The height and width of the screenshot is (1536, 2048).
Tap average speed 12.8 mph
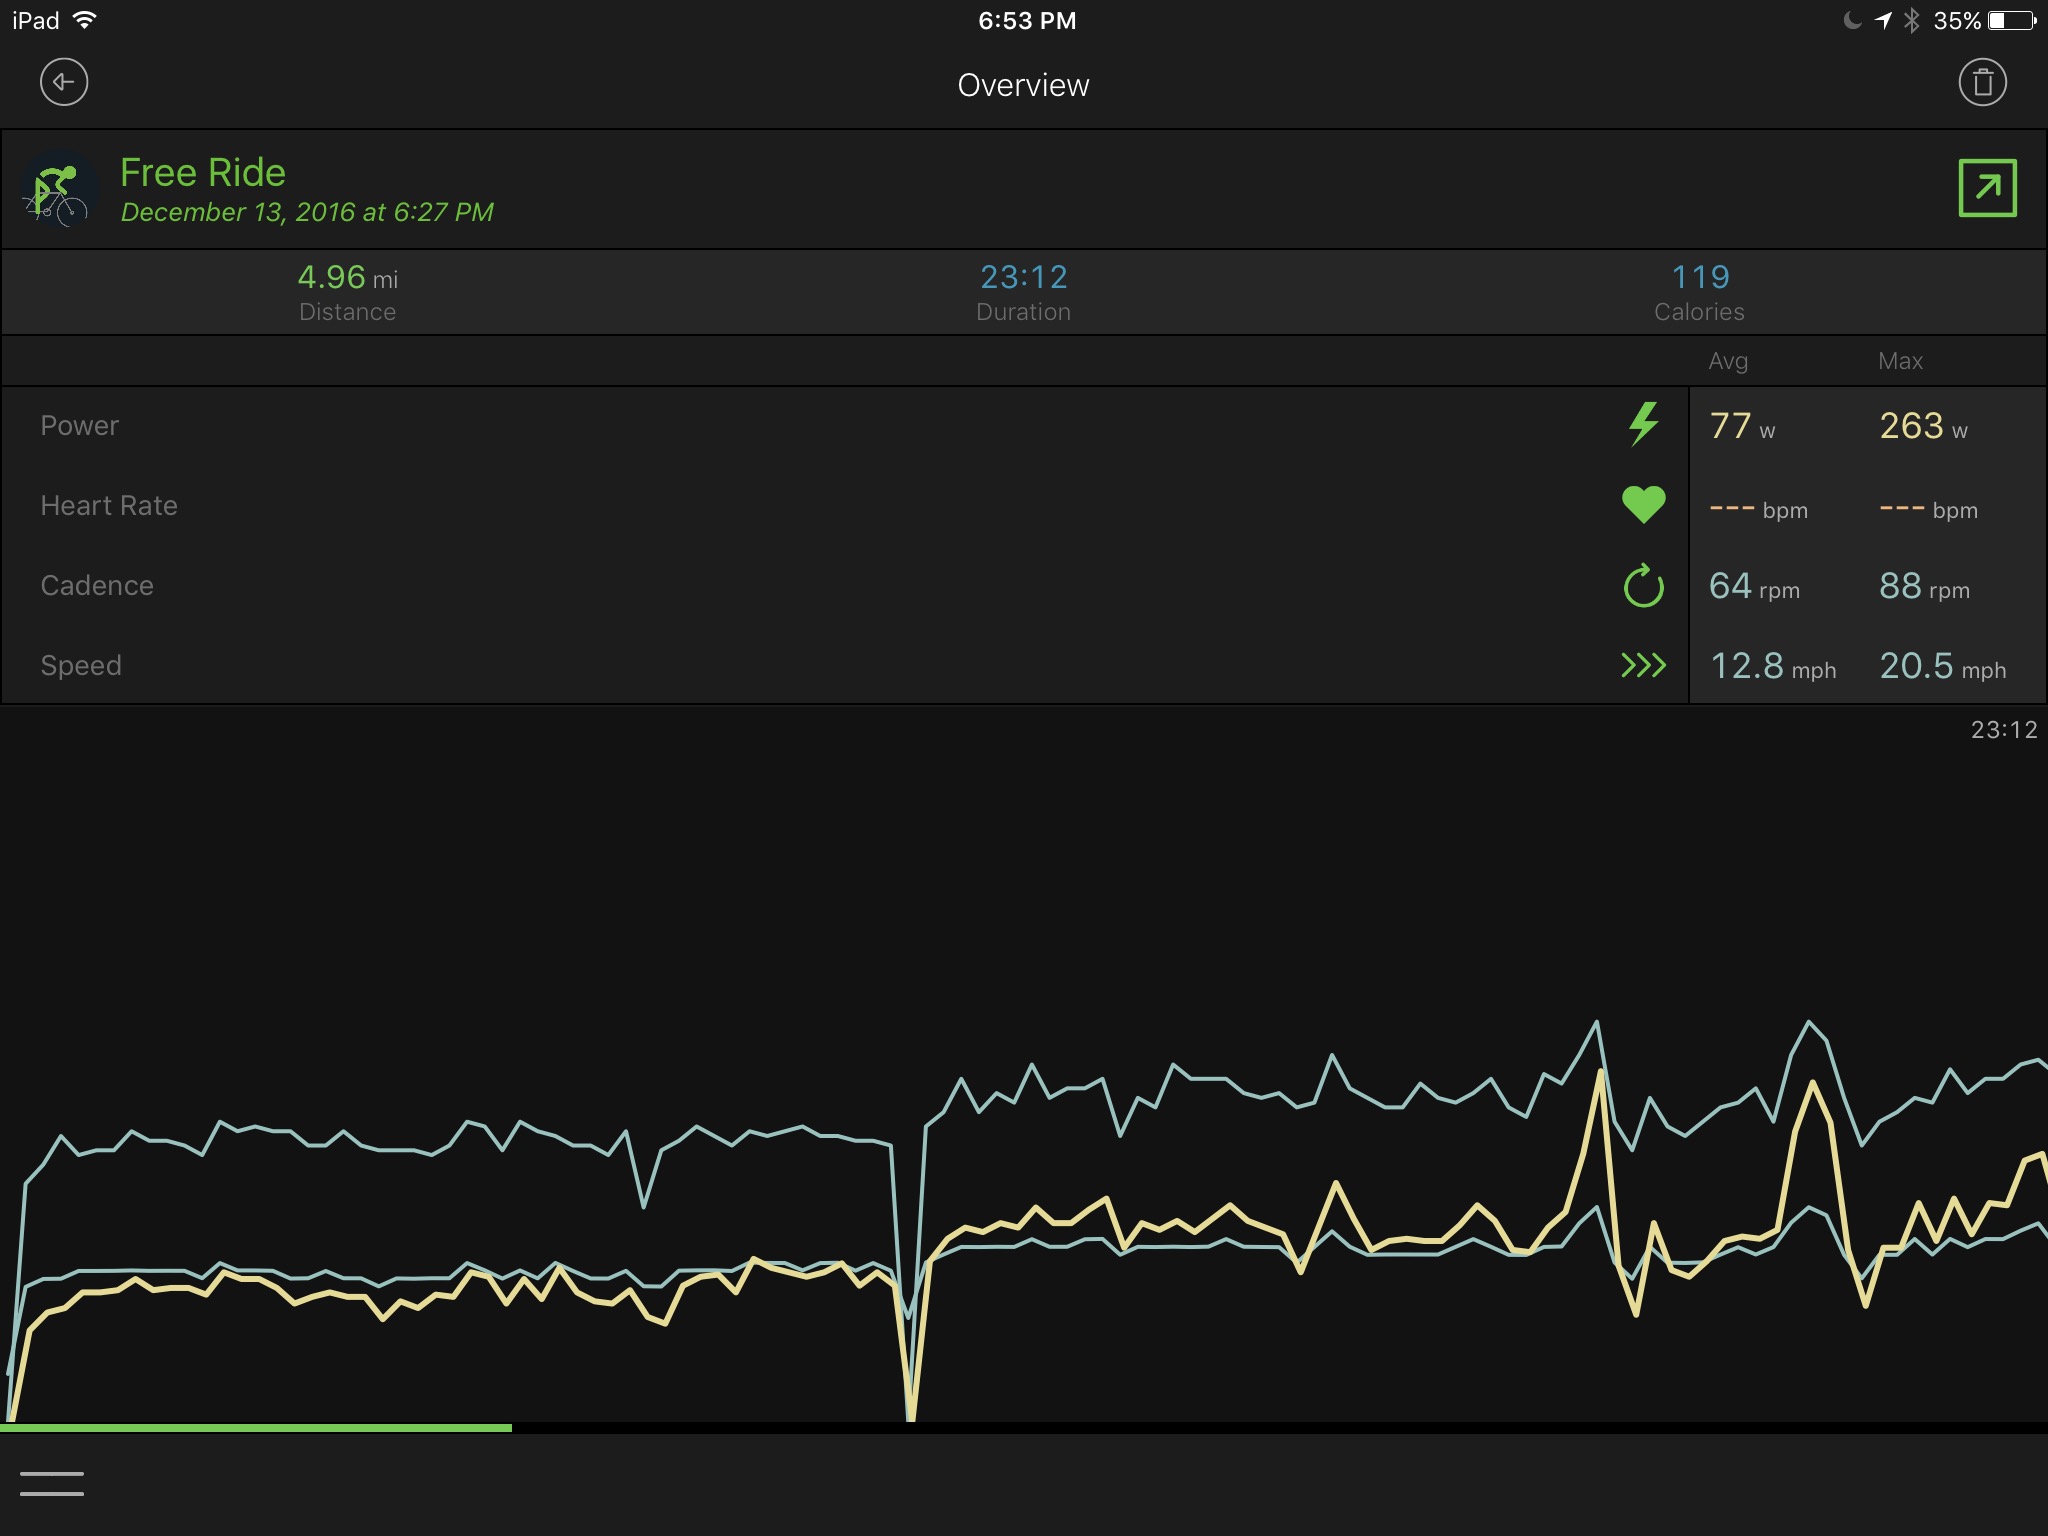(1773, 667)
